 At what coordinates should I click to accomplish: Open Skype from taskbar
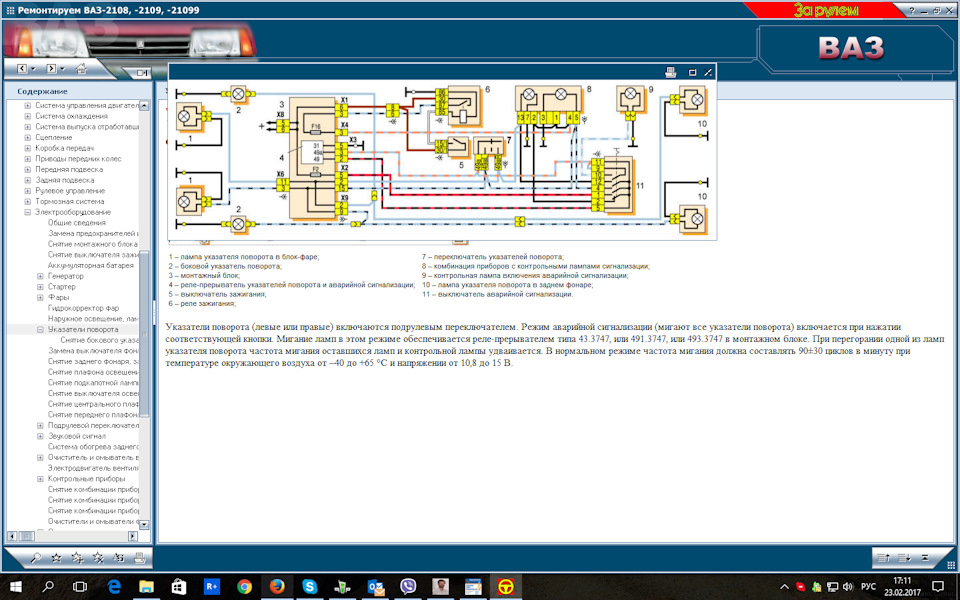click(310, 587)
